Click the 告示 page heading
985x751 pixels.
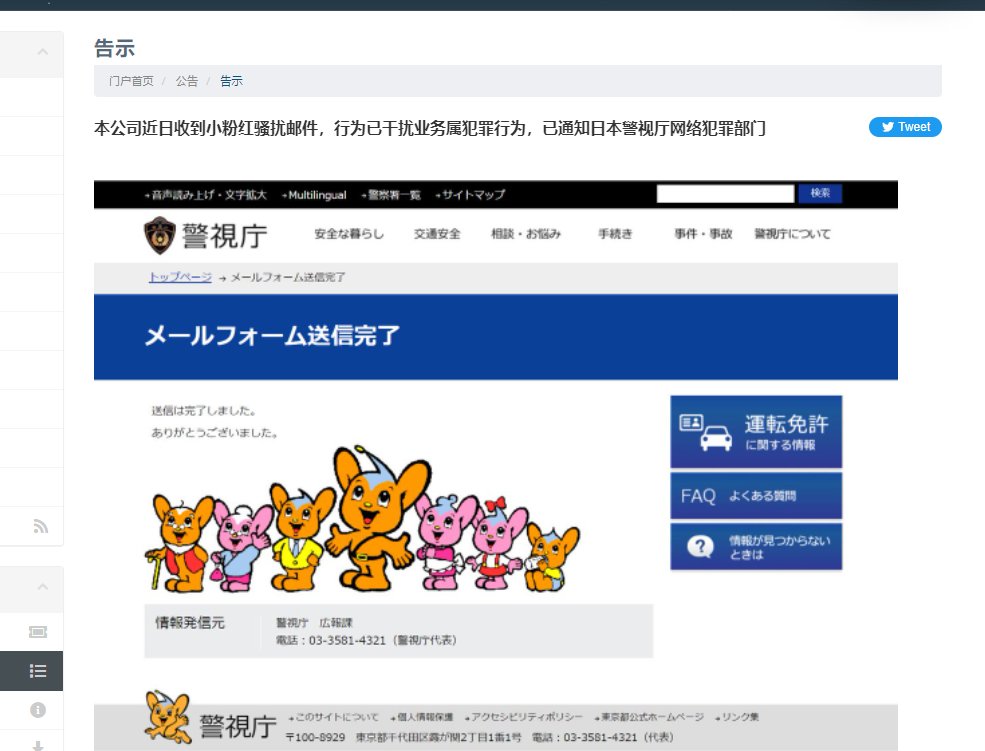pyautogui.click(x=114, y=48)
